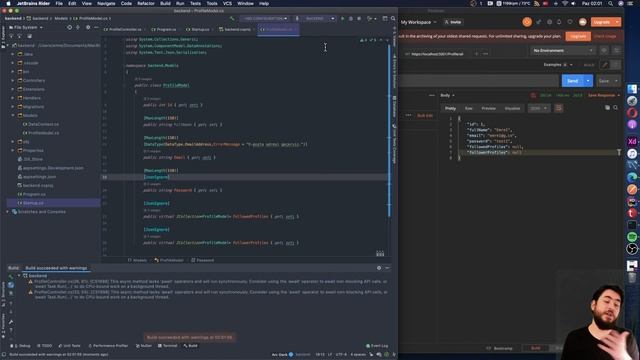
Task: Open the Navigate menu
Action: pos(106,3)
